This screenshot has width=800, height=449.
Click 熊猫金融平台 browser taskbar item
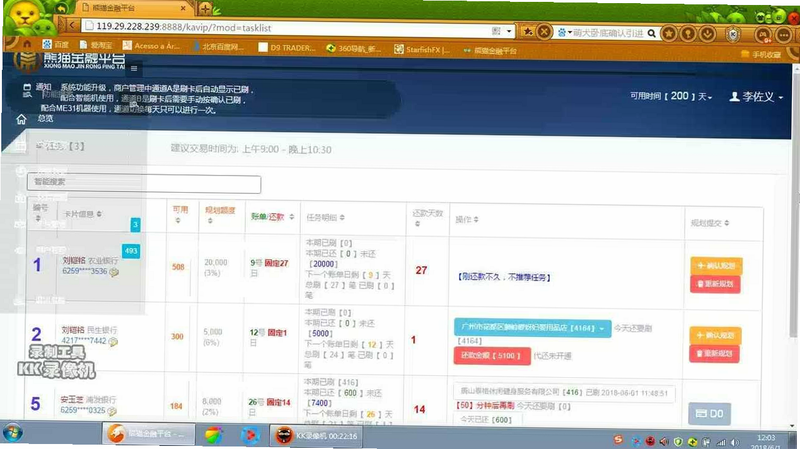(148, 434)
